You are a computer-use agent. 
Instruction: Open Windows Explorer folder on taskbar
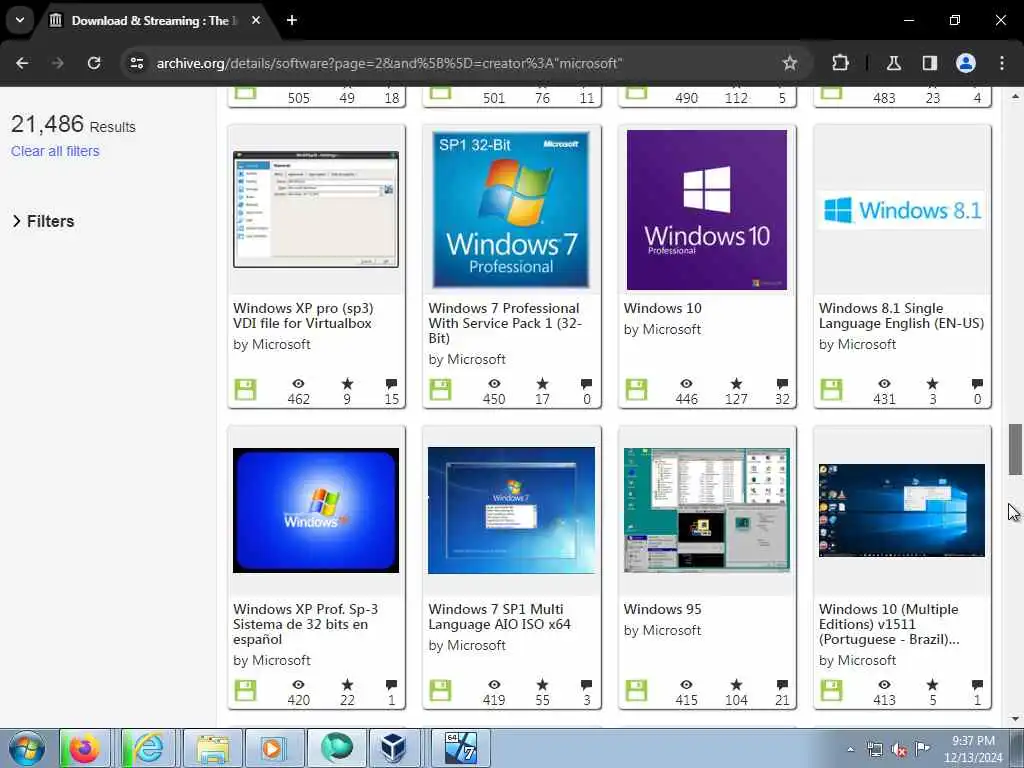(x=213, y=748)
